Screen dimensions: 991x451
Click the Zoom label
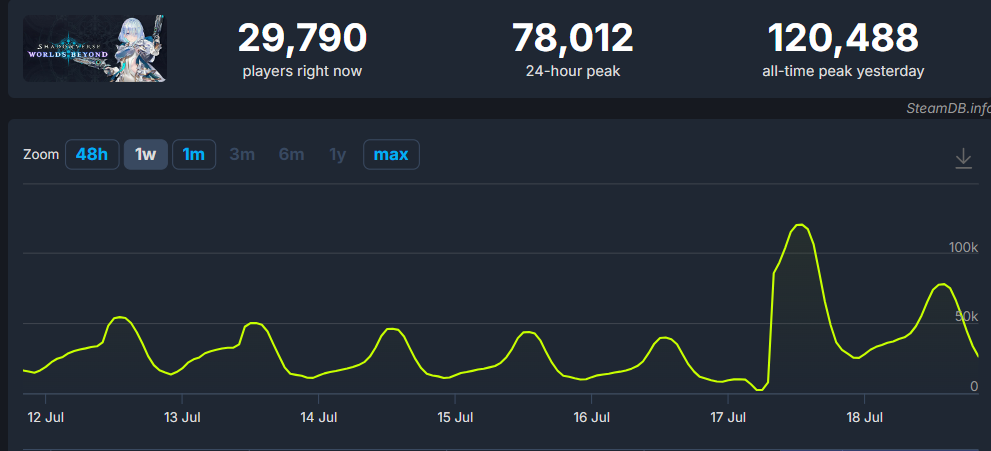pyautogui.click(x=41, y=155)
